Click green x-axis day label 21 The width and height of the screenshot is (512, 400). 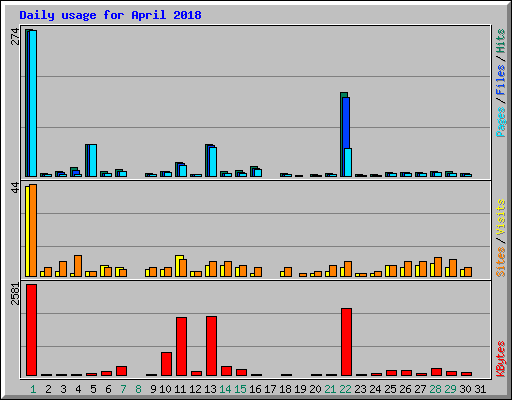[x=330, y=389]
